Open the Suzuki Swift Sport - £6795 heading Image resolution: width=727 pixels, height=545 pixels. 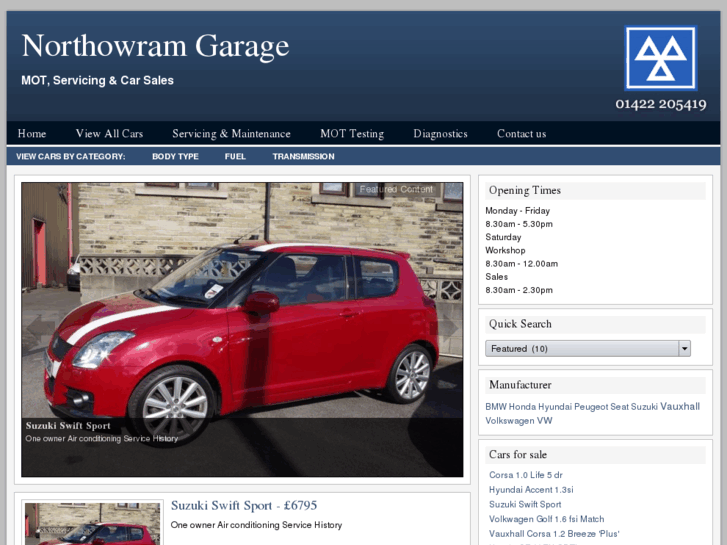pyautogui.click(x=244, y=506)
